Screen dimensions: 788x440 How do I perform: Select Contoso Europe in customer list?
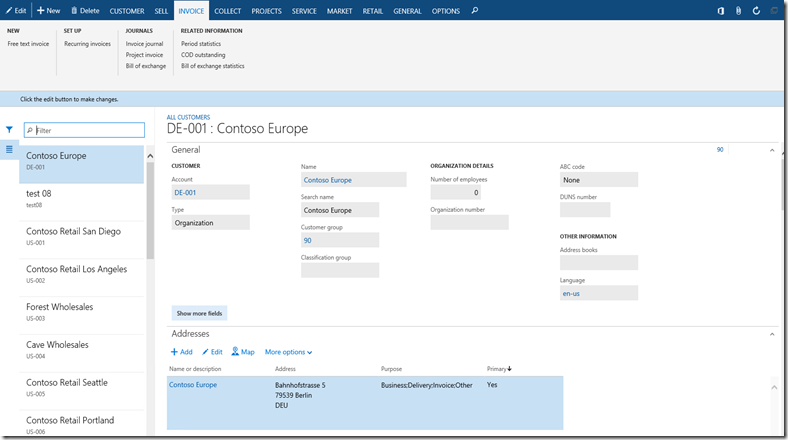pos(81,164)
